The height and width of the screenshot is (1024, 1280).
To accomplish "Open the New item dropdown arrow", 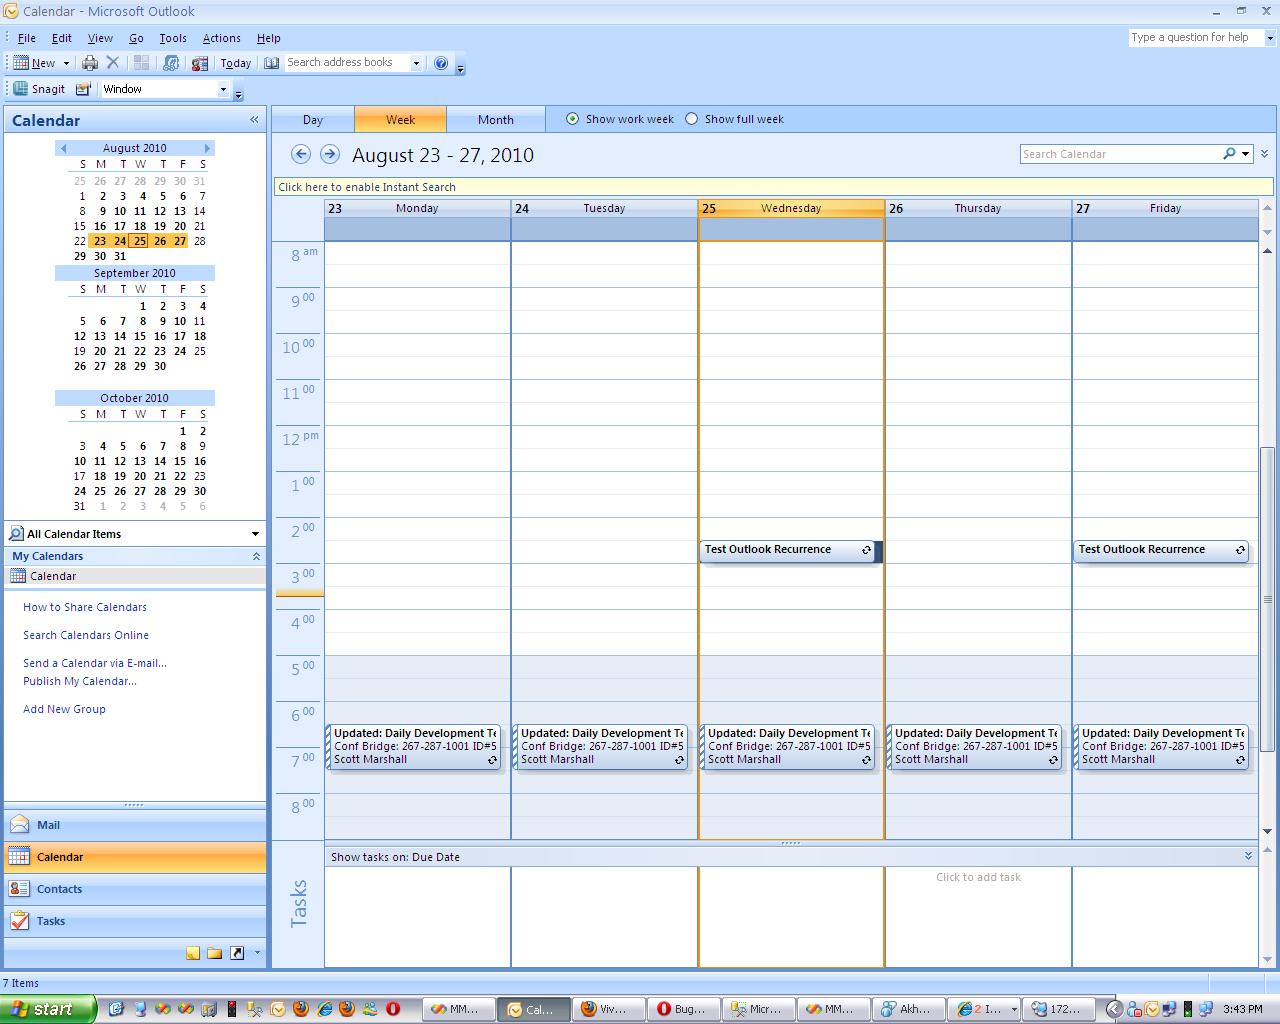I will click(66, 63).
